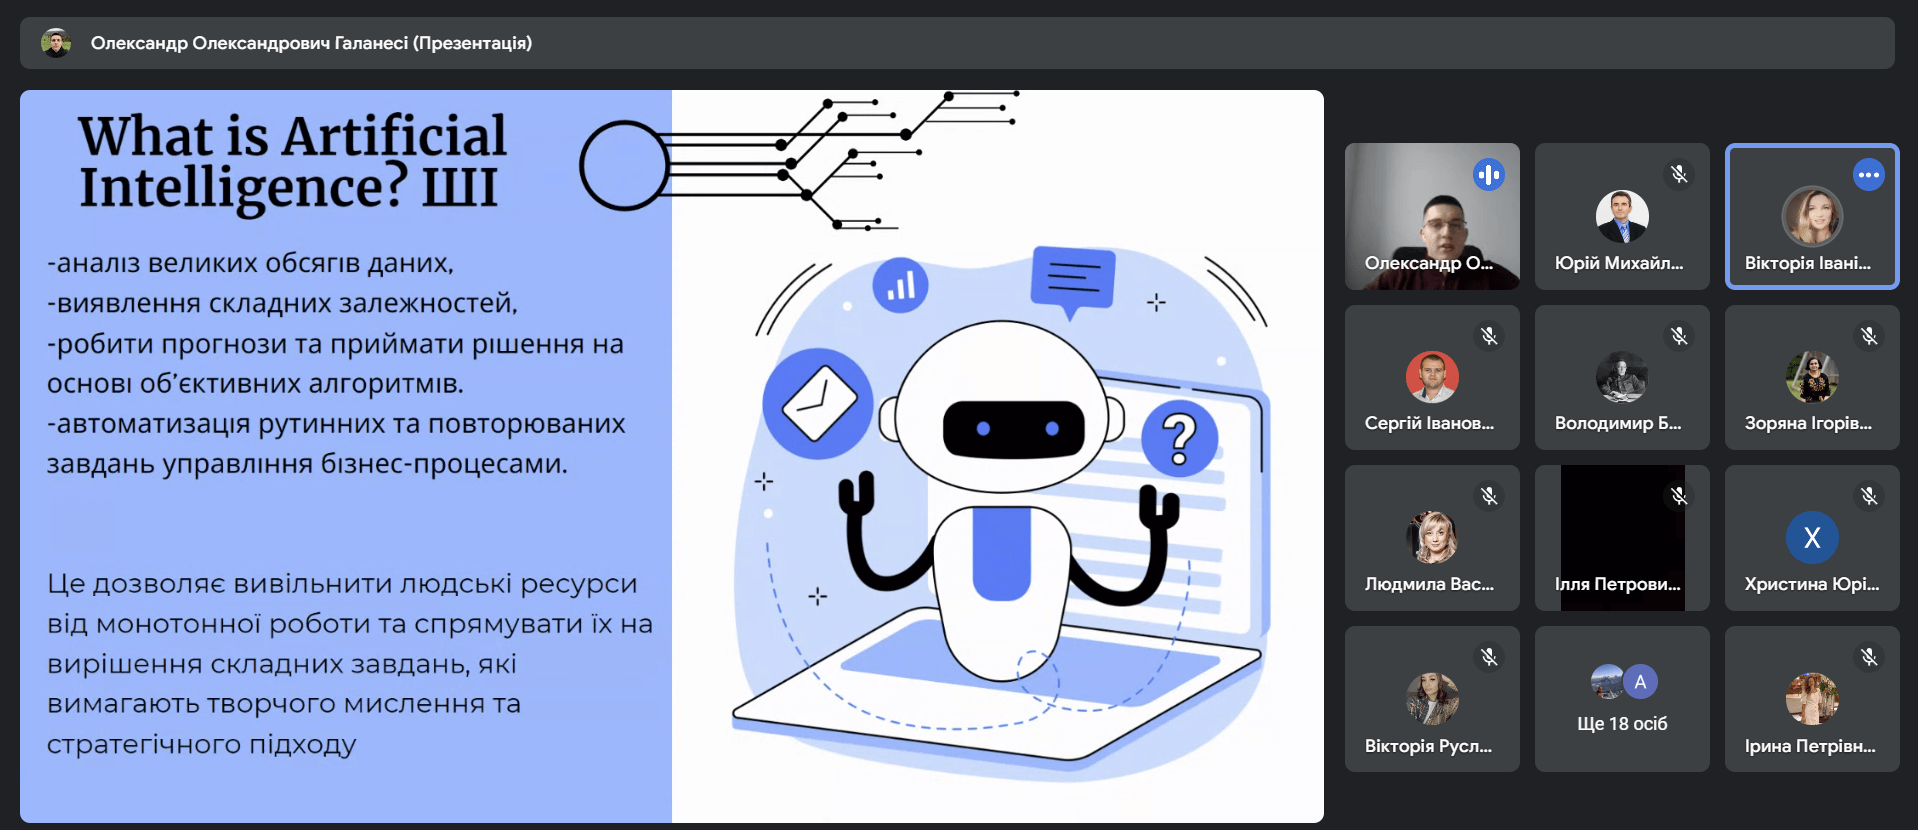Image resolution: width=1918 pixels, height=830 pixels.
Task: Click the presenter avatar in the top bar
Action: click(x=56, y=43)
